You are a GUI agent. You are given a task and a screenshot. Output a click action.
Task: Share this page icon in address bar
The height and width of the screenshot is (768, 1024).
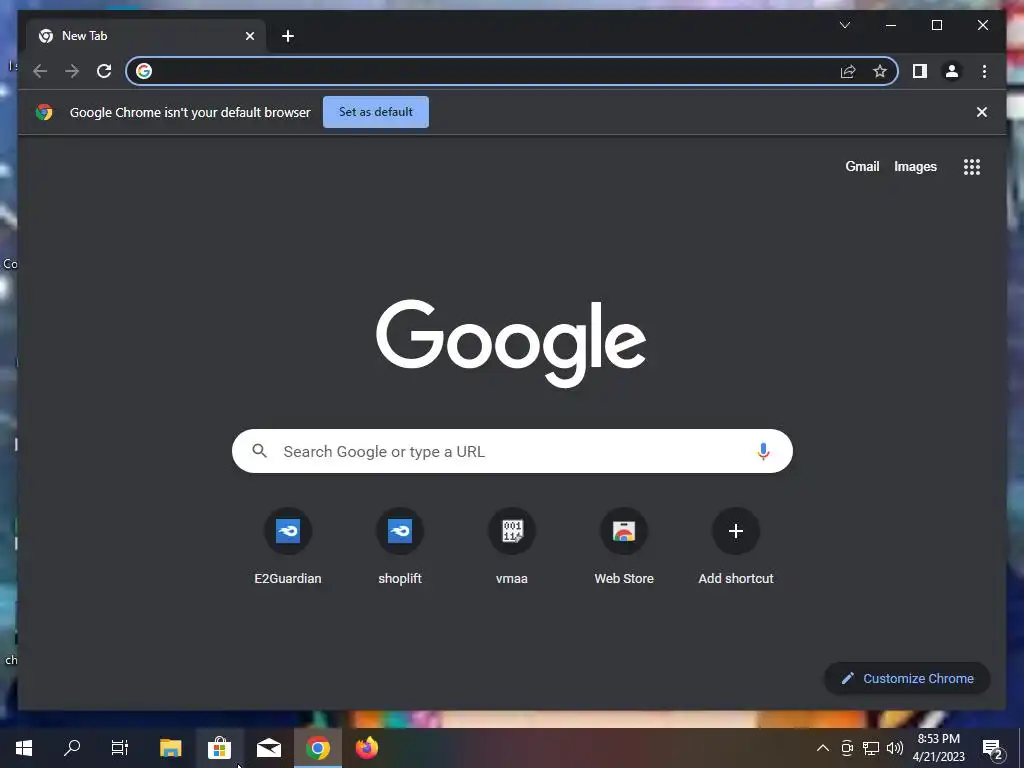tap(848, 71)
